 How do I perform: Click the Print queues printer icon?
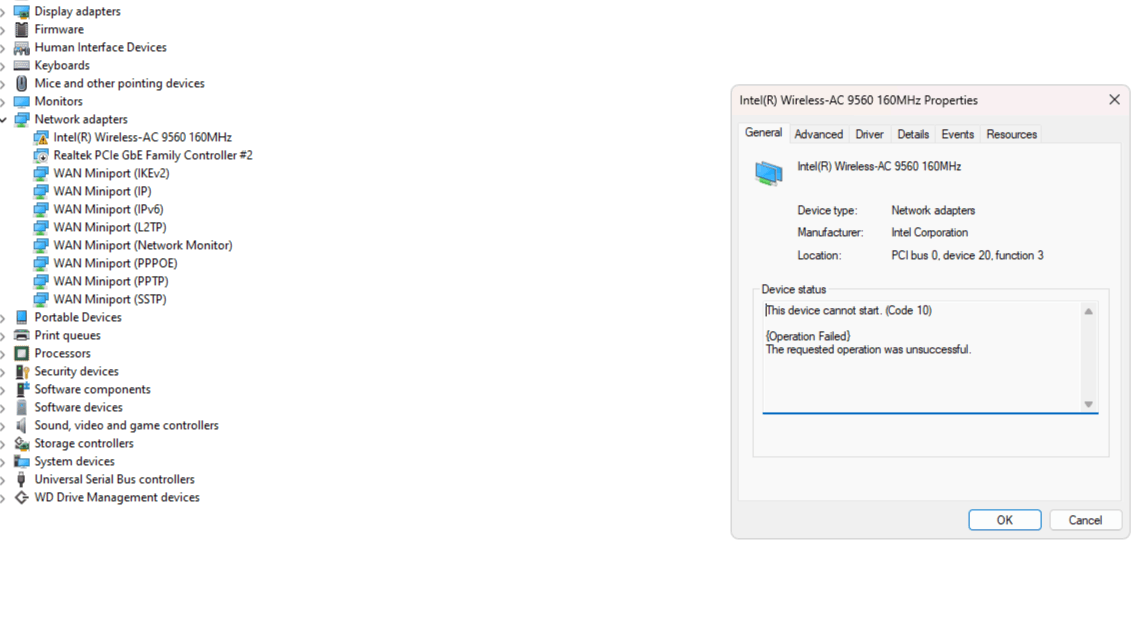pyautogui.click(x=22, y=335)
